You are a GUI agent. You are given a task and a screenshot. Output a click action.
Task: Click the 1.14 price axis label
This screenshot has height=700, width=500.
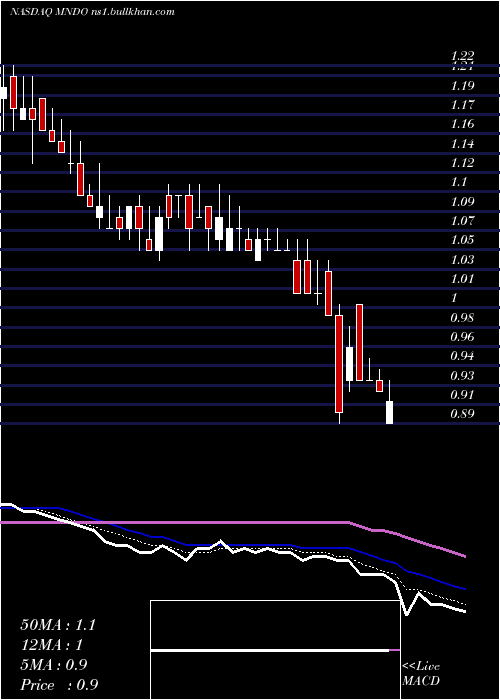pos(462,144)
